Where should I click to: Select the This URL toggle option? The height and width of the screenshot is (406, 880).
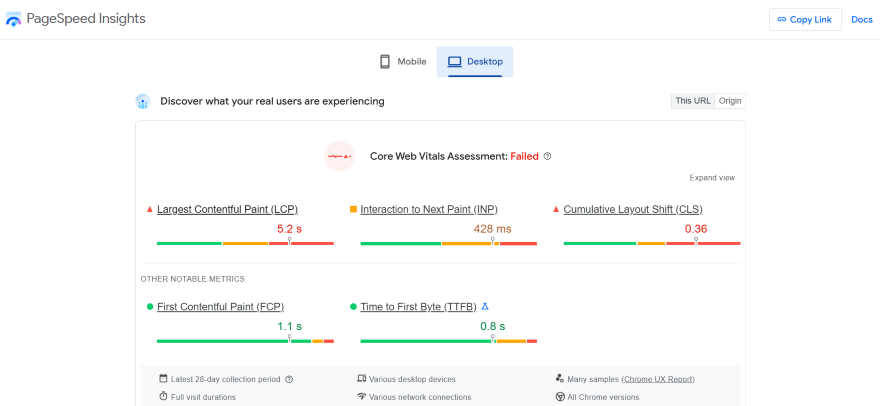(693, 101)
